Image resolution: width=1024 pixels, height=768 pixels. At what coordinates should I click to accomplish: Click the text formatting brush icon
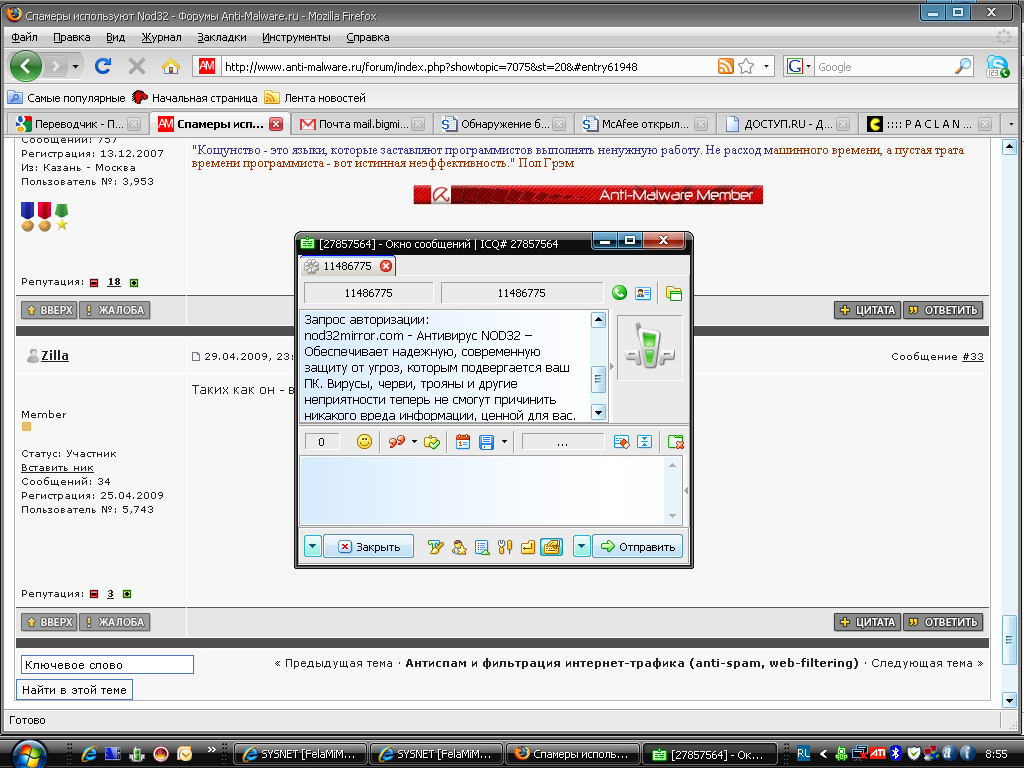click(x=436, y=547)
